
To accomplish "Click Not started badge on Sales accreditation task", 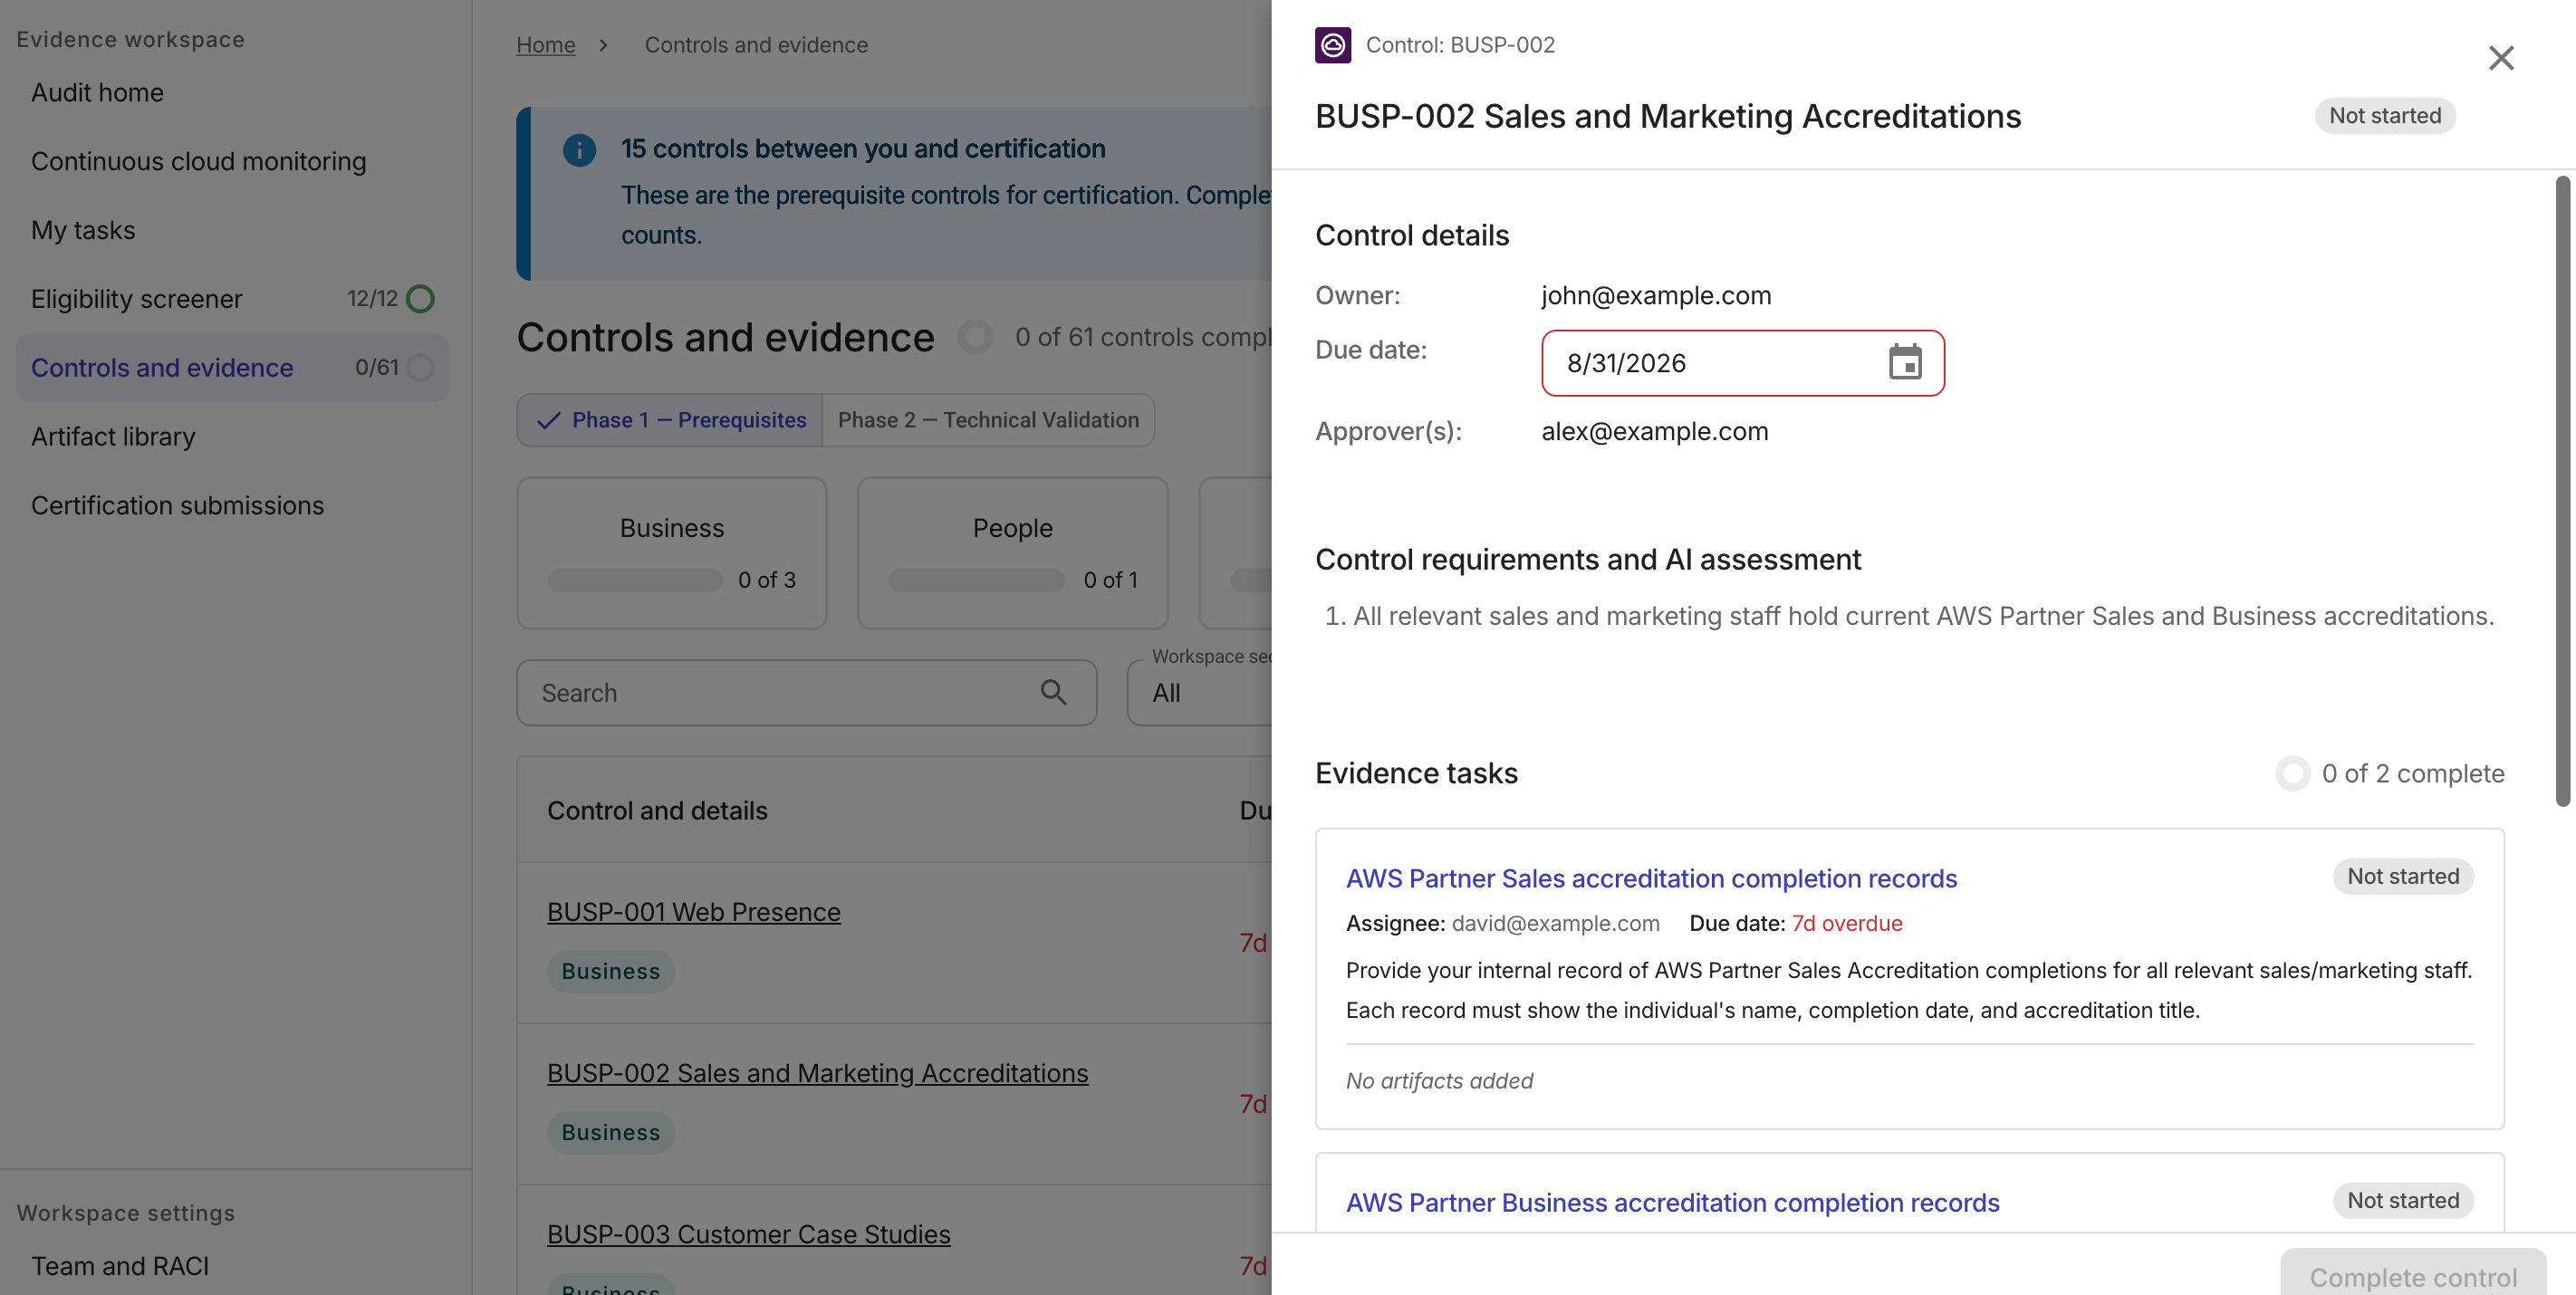I will (2402, 876).
